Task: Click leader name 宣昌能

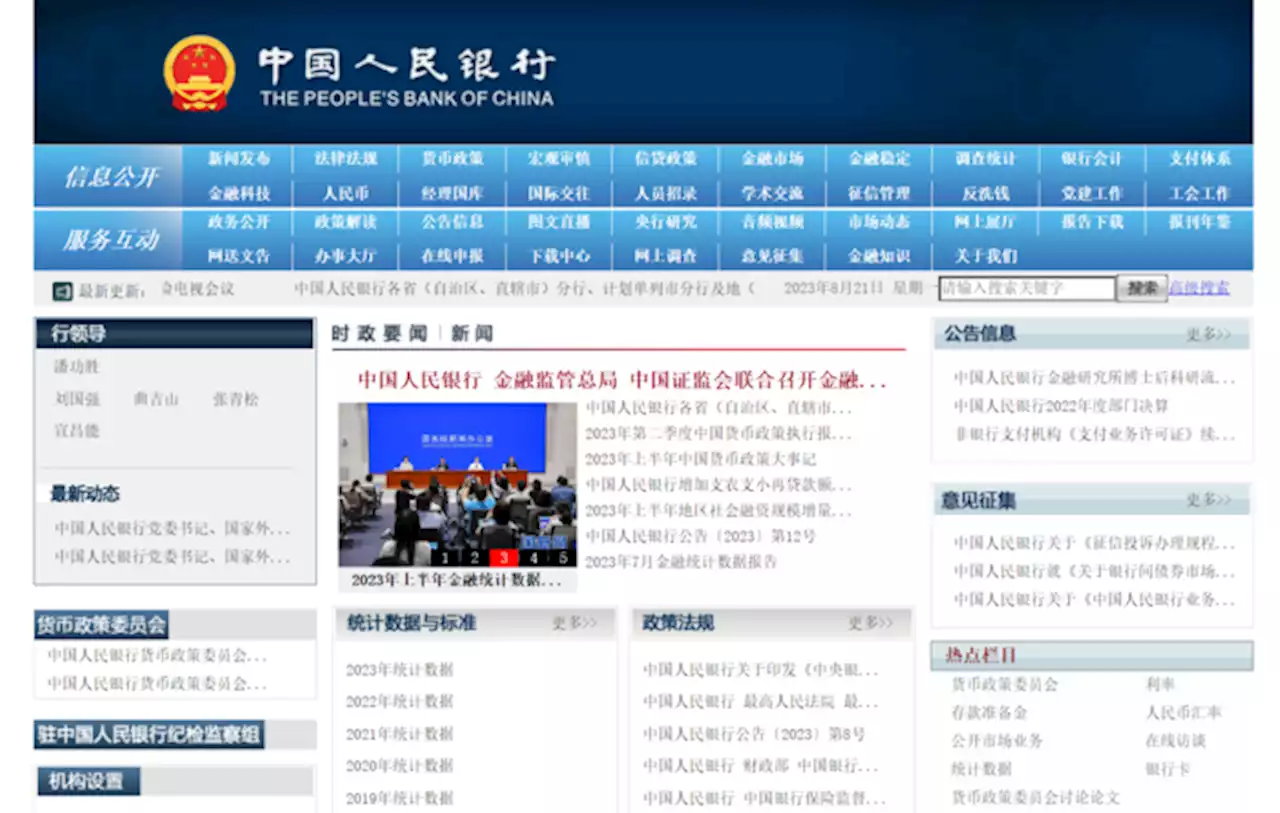Action: click(77, 431)
